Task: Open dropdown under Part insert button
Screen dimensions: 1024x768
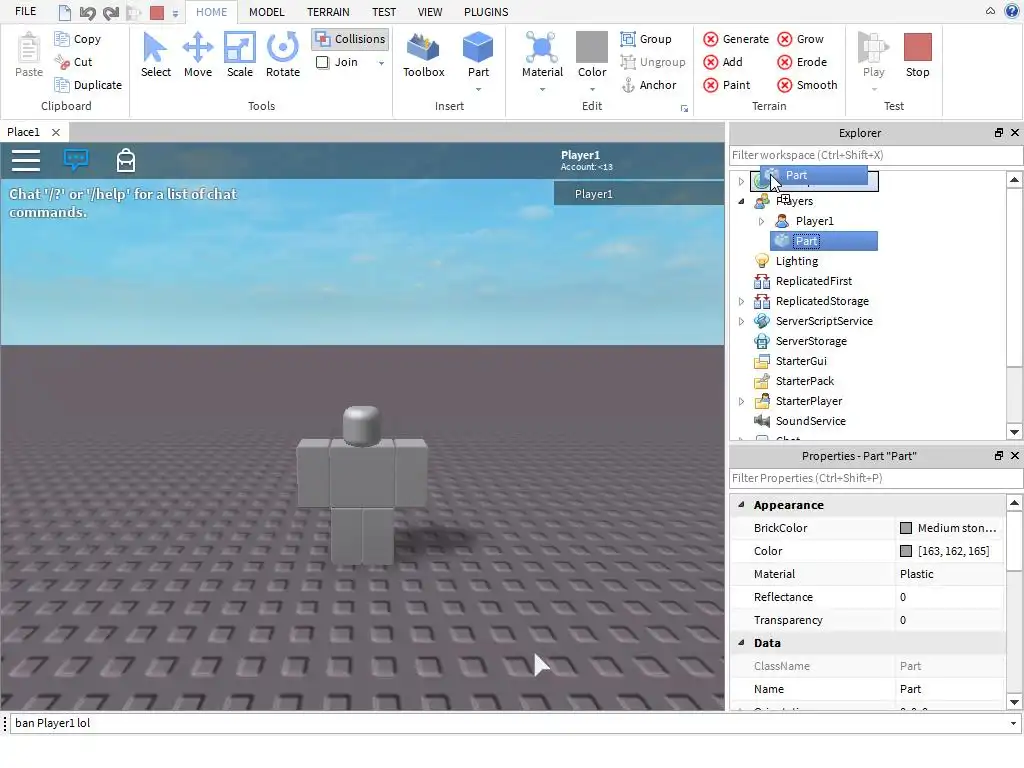Action: tap(478, 89)
